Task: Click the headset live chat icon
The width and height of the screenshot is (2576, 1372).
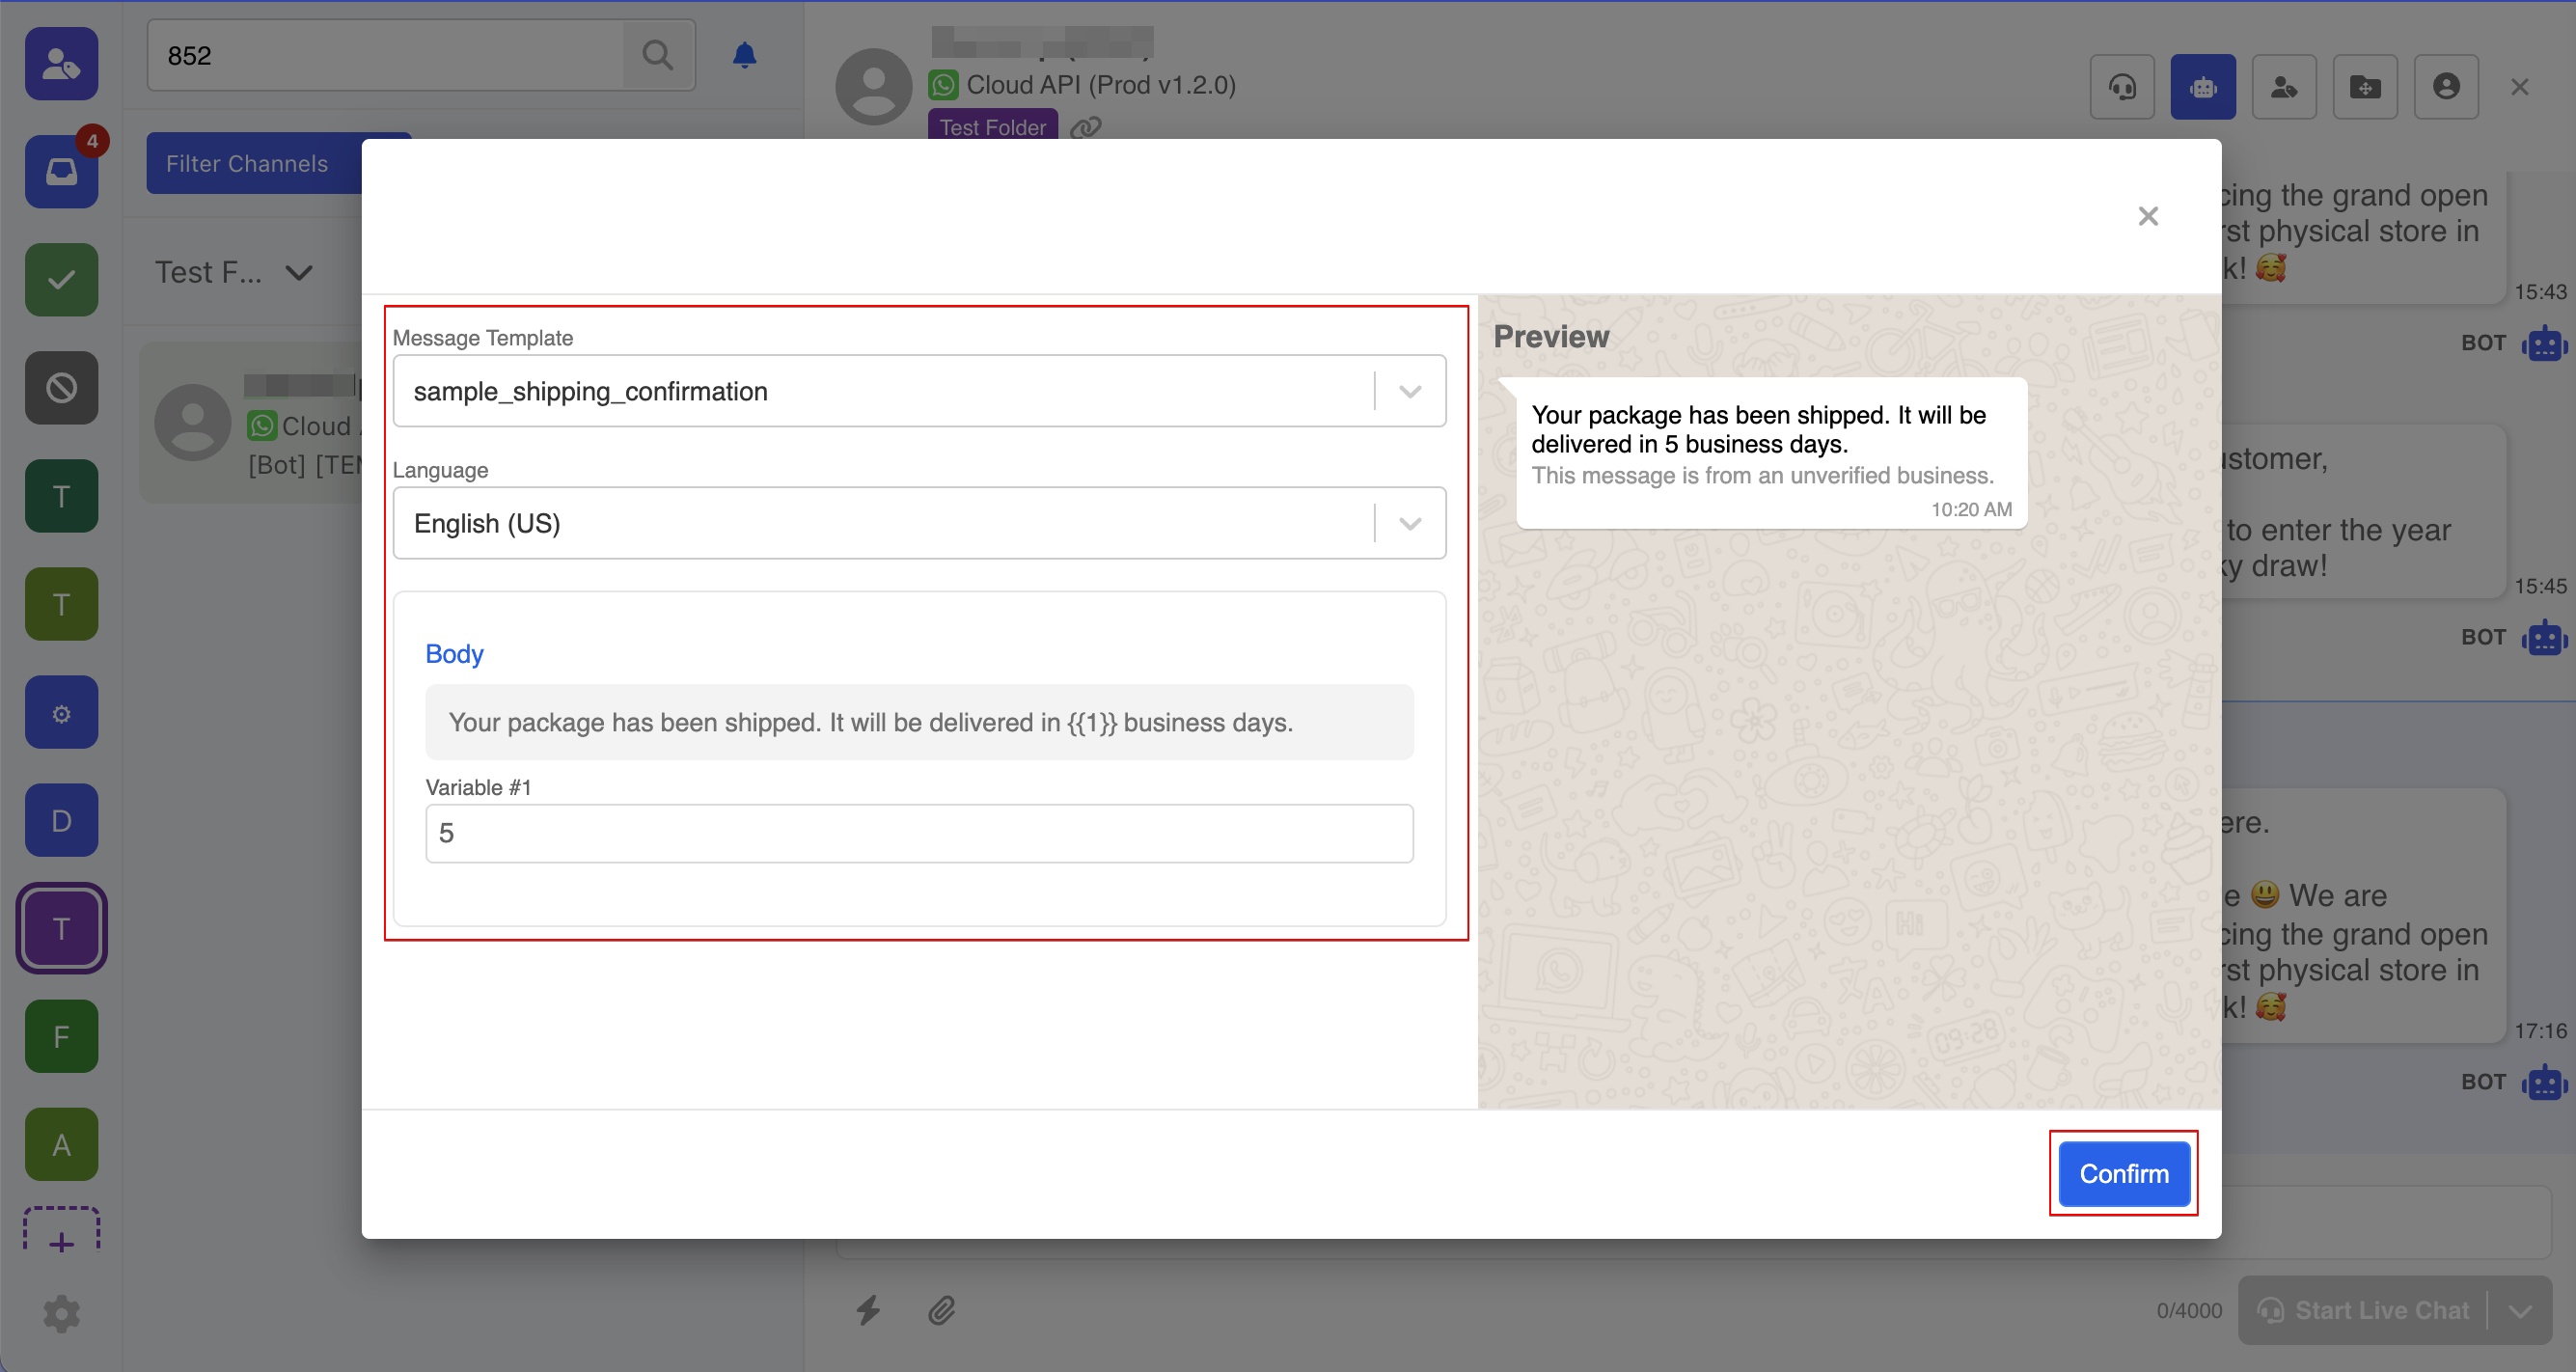Action: pyautogui.click(x=2122, y=87)
